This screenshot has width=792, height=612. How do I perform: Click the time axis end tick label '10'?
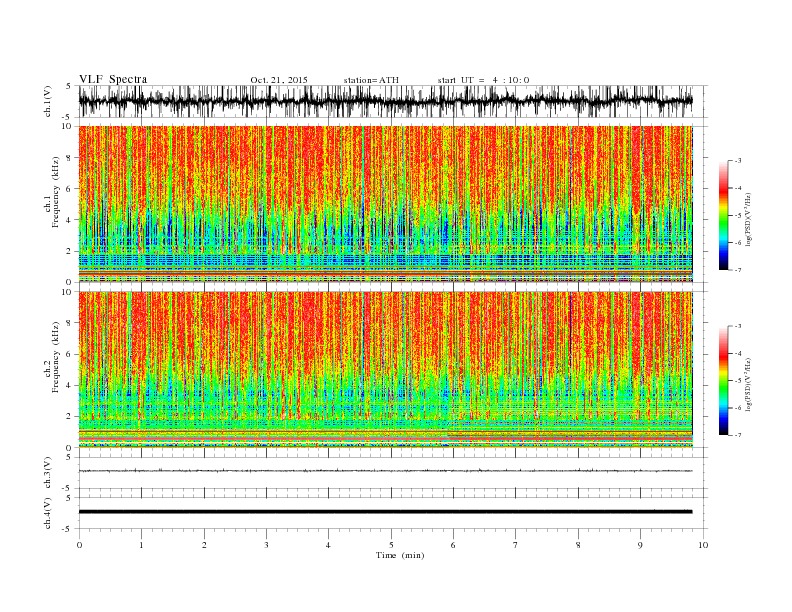point(703,545)
